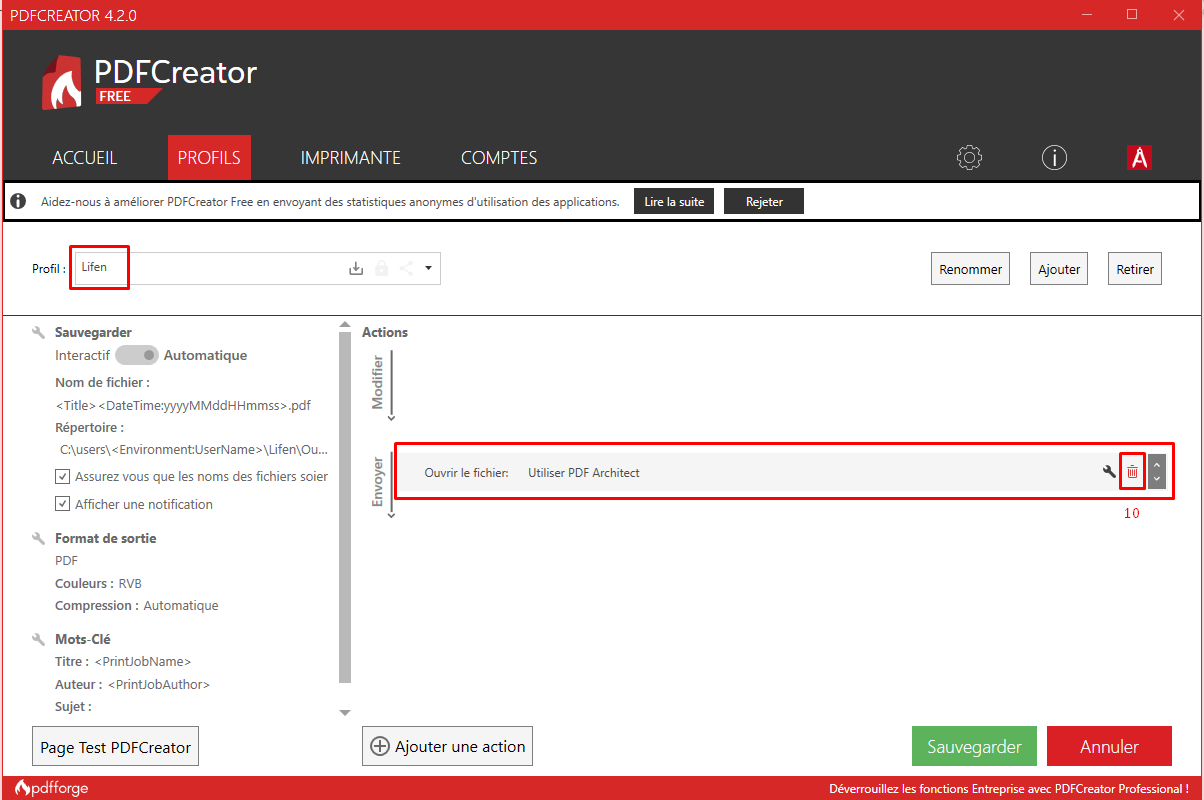Switch to the COMPTES tab
This screenshot has height=800, width=1204.
tap(499, 158)
